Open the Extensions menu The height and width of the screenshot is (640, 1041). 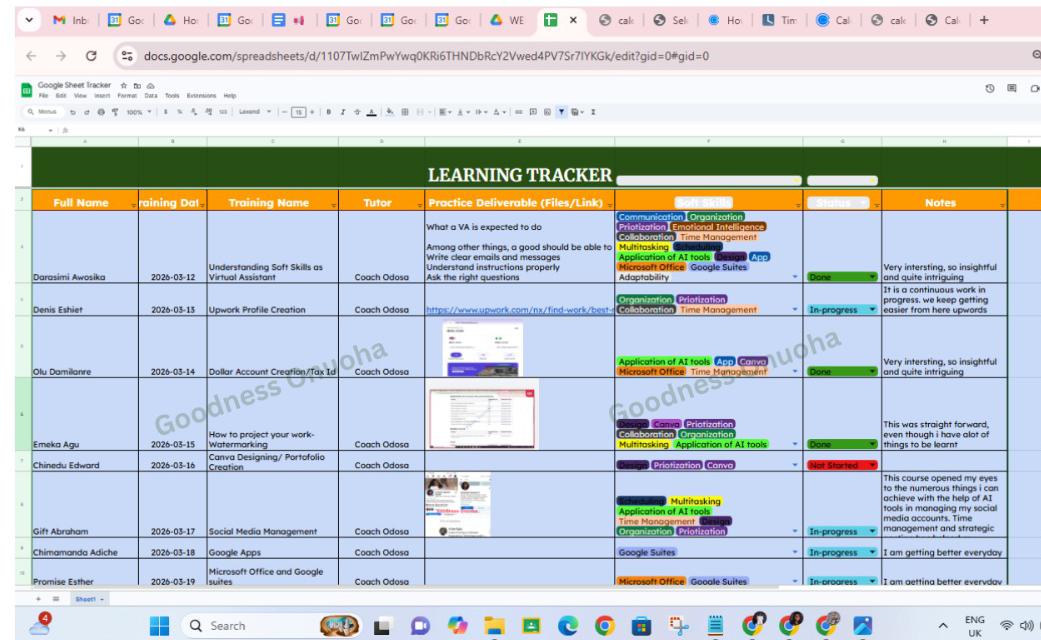tap(201, 96)
